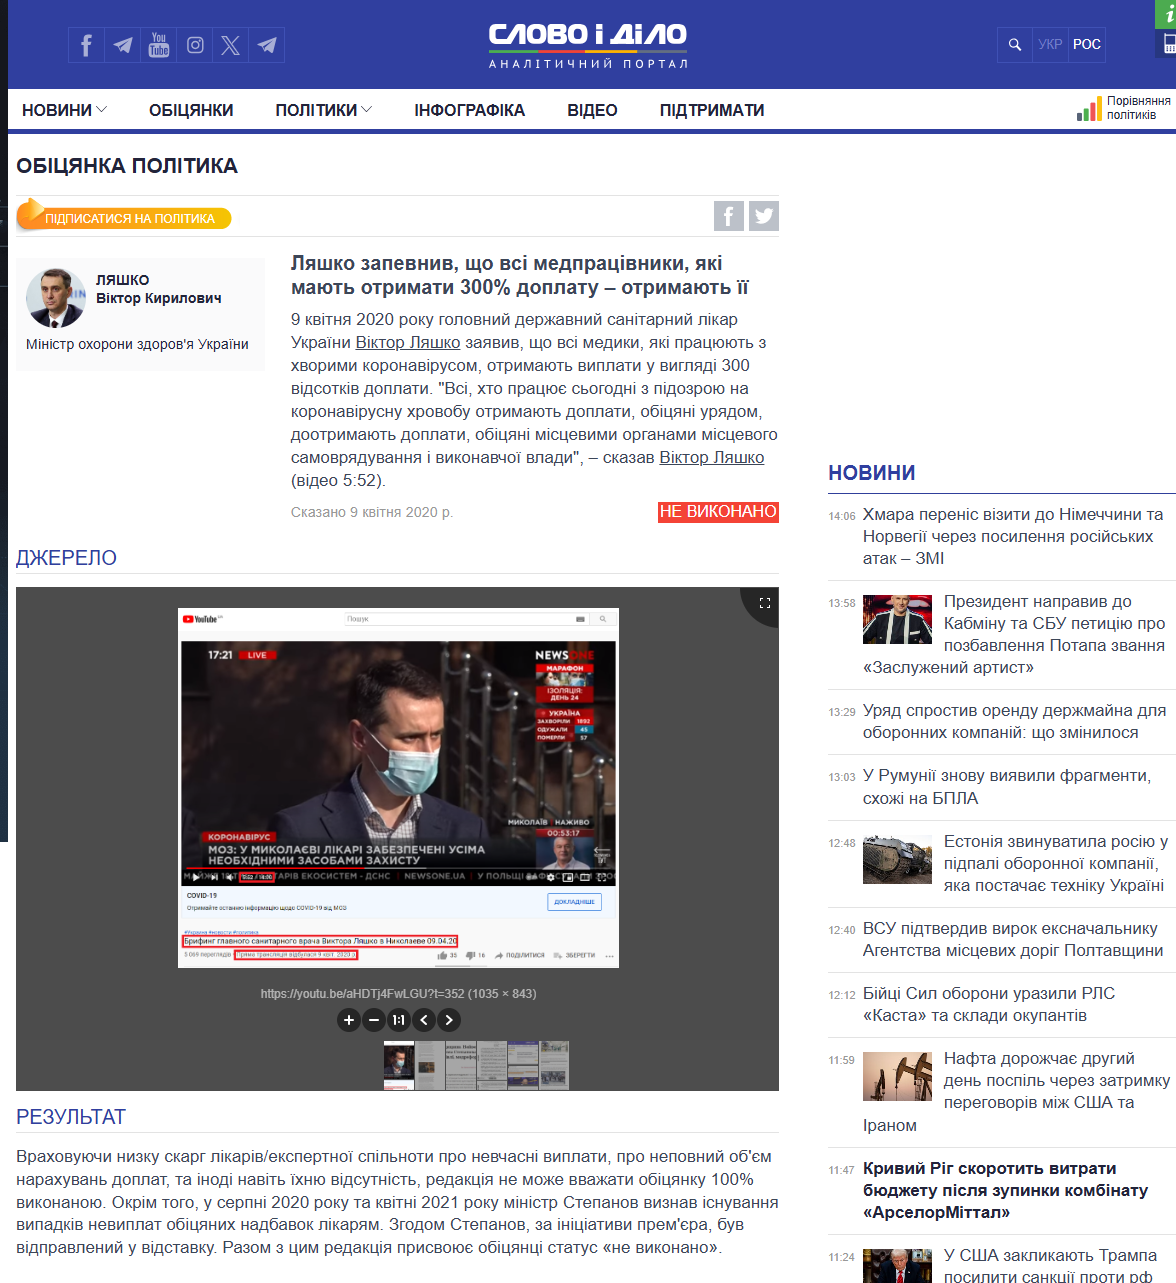
Task: Open the ПОЛІТИКИ menu item
Action: [x=316, y=110]
